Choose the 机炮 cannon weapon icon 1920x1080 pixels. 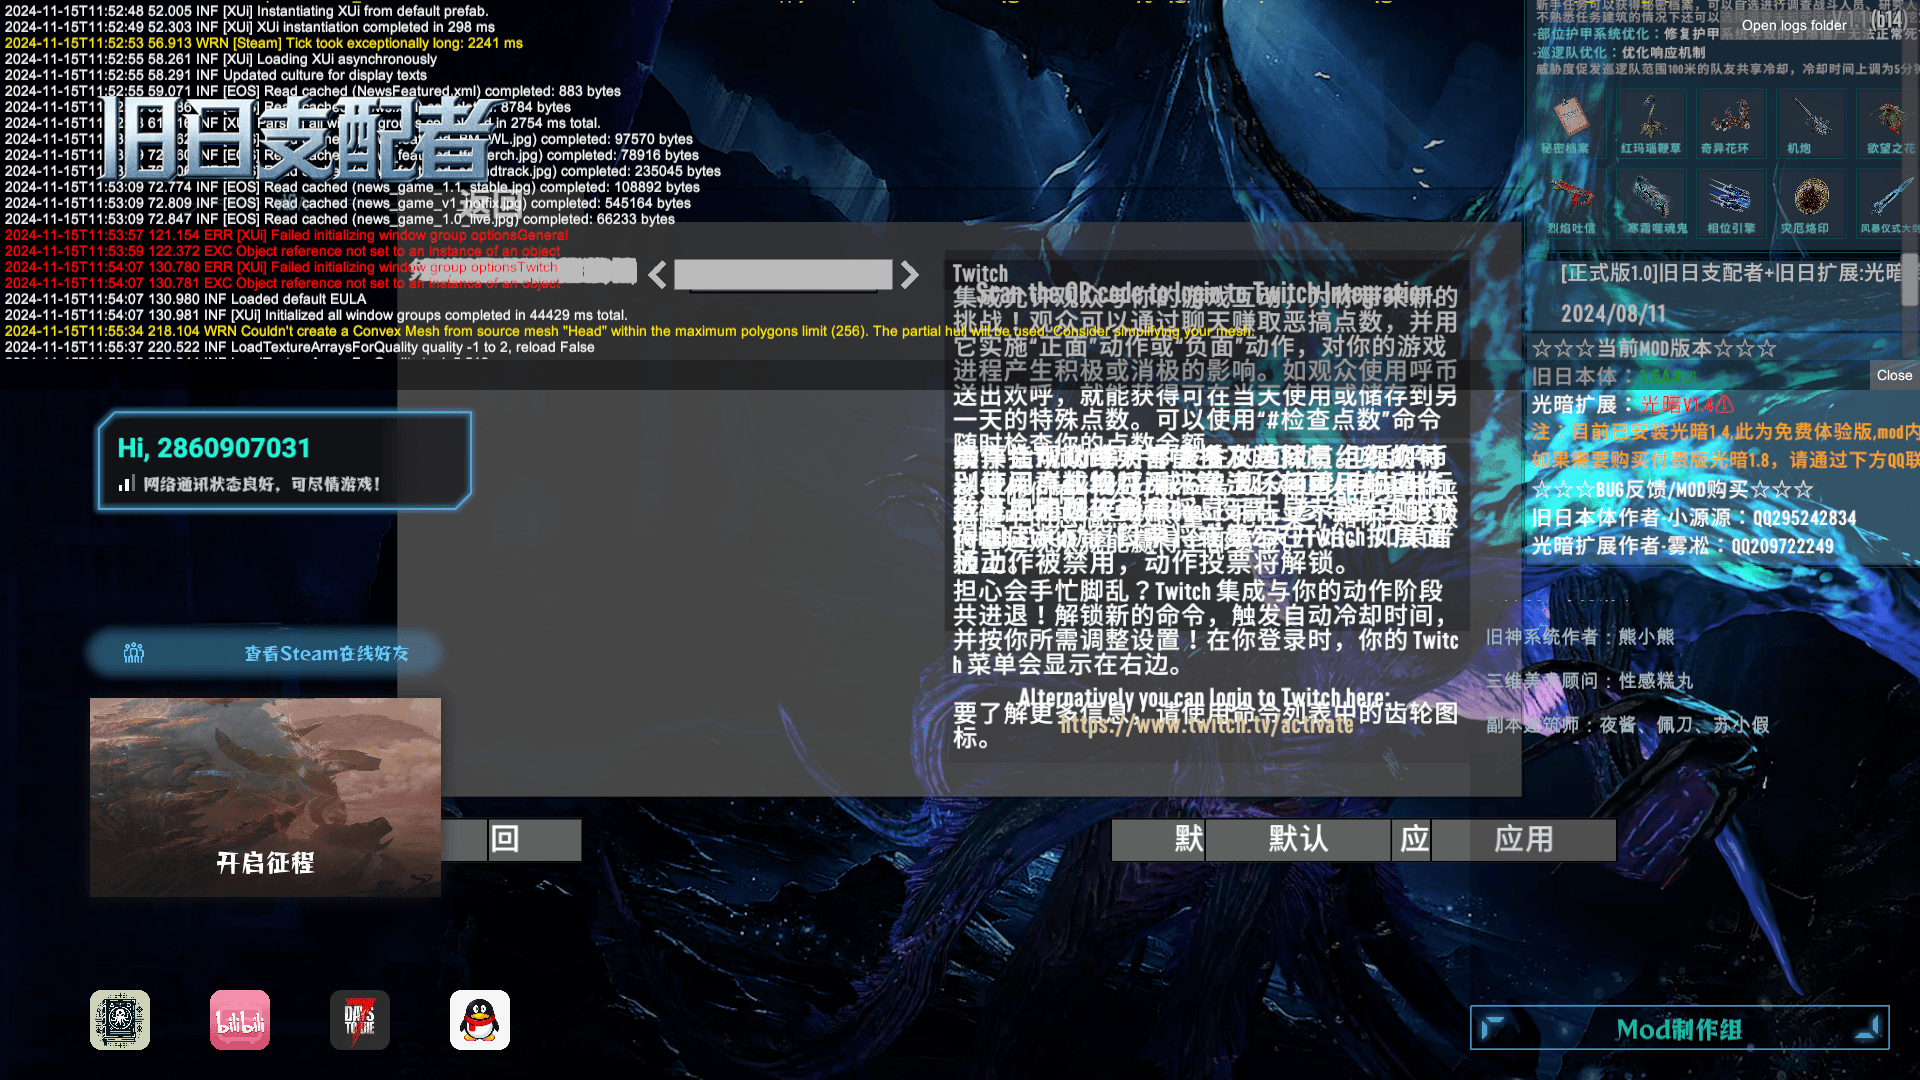coord(1810,117)
